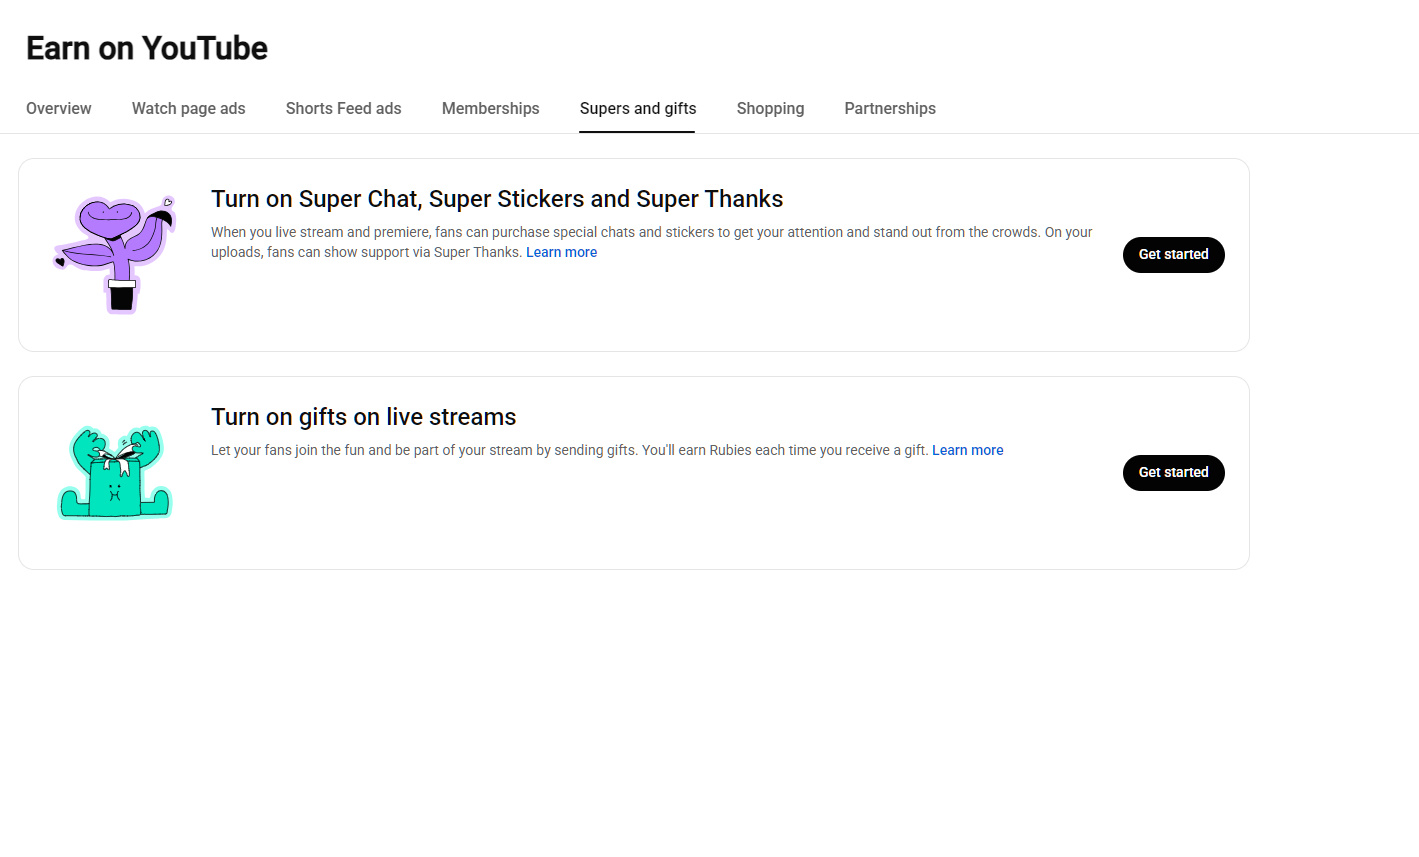Follow Learn more link about Super Thanks
Image resolution: width=1419 pixels, height=857 pixels.
click(562, 253)
